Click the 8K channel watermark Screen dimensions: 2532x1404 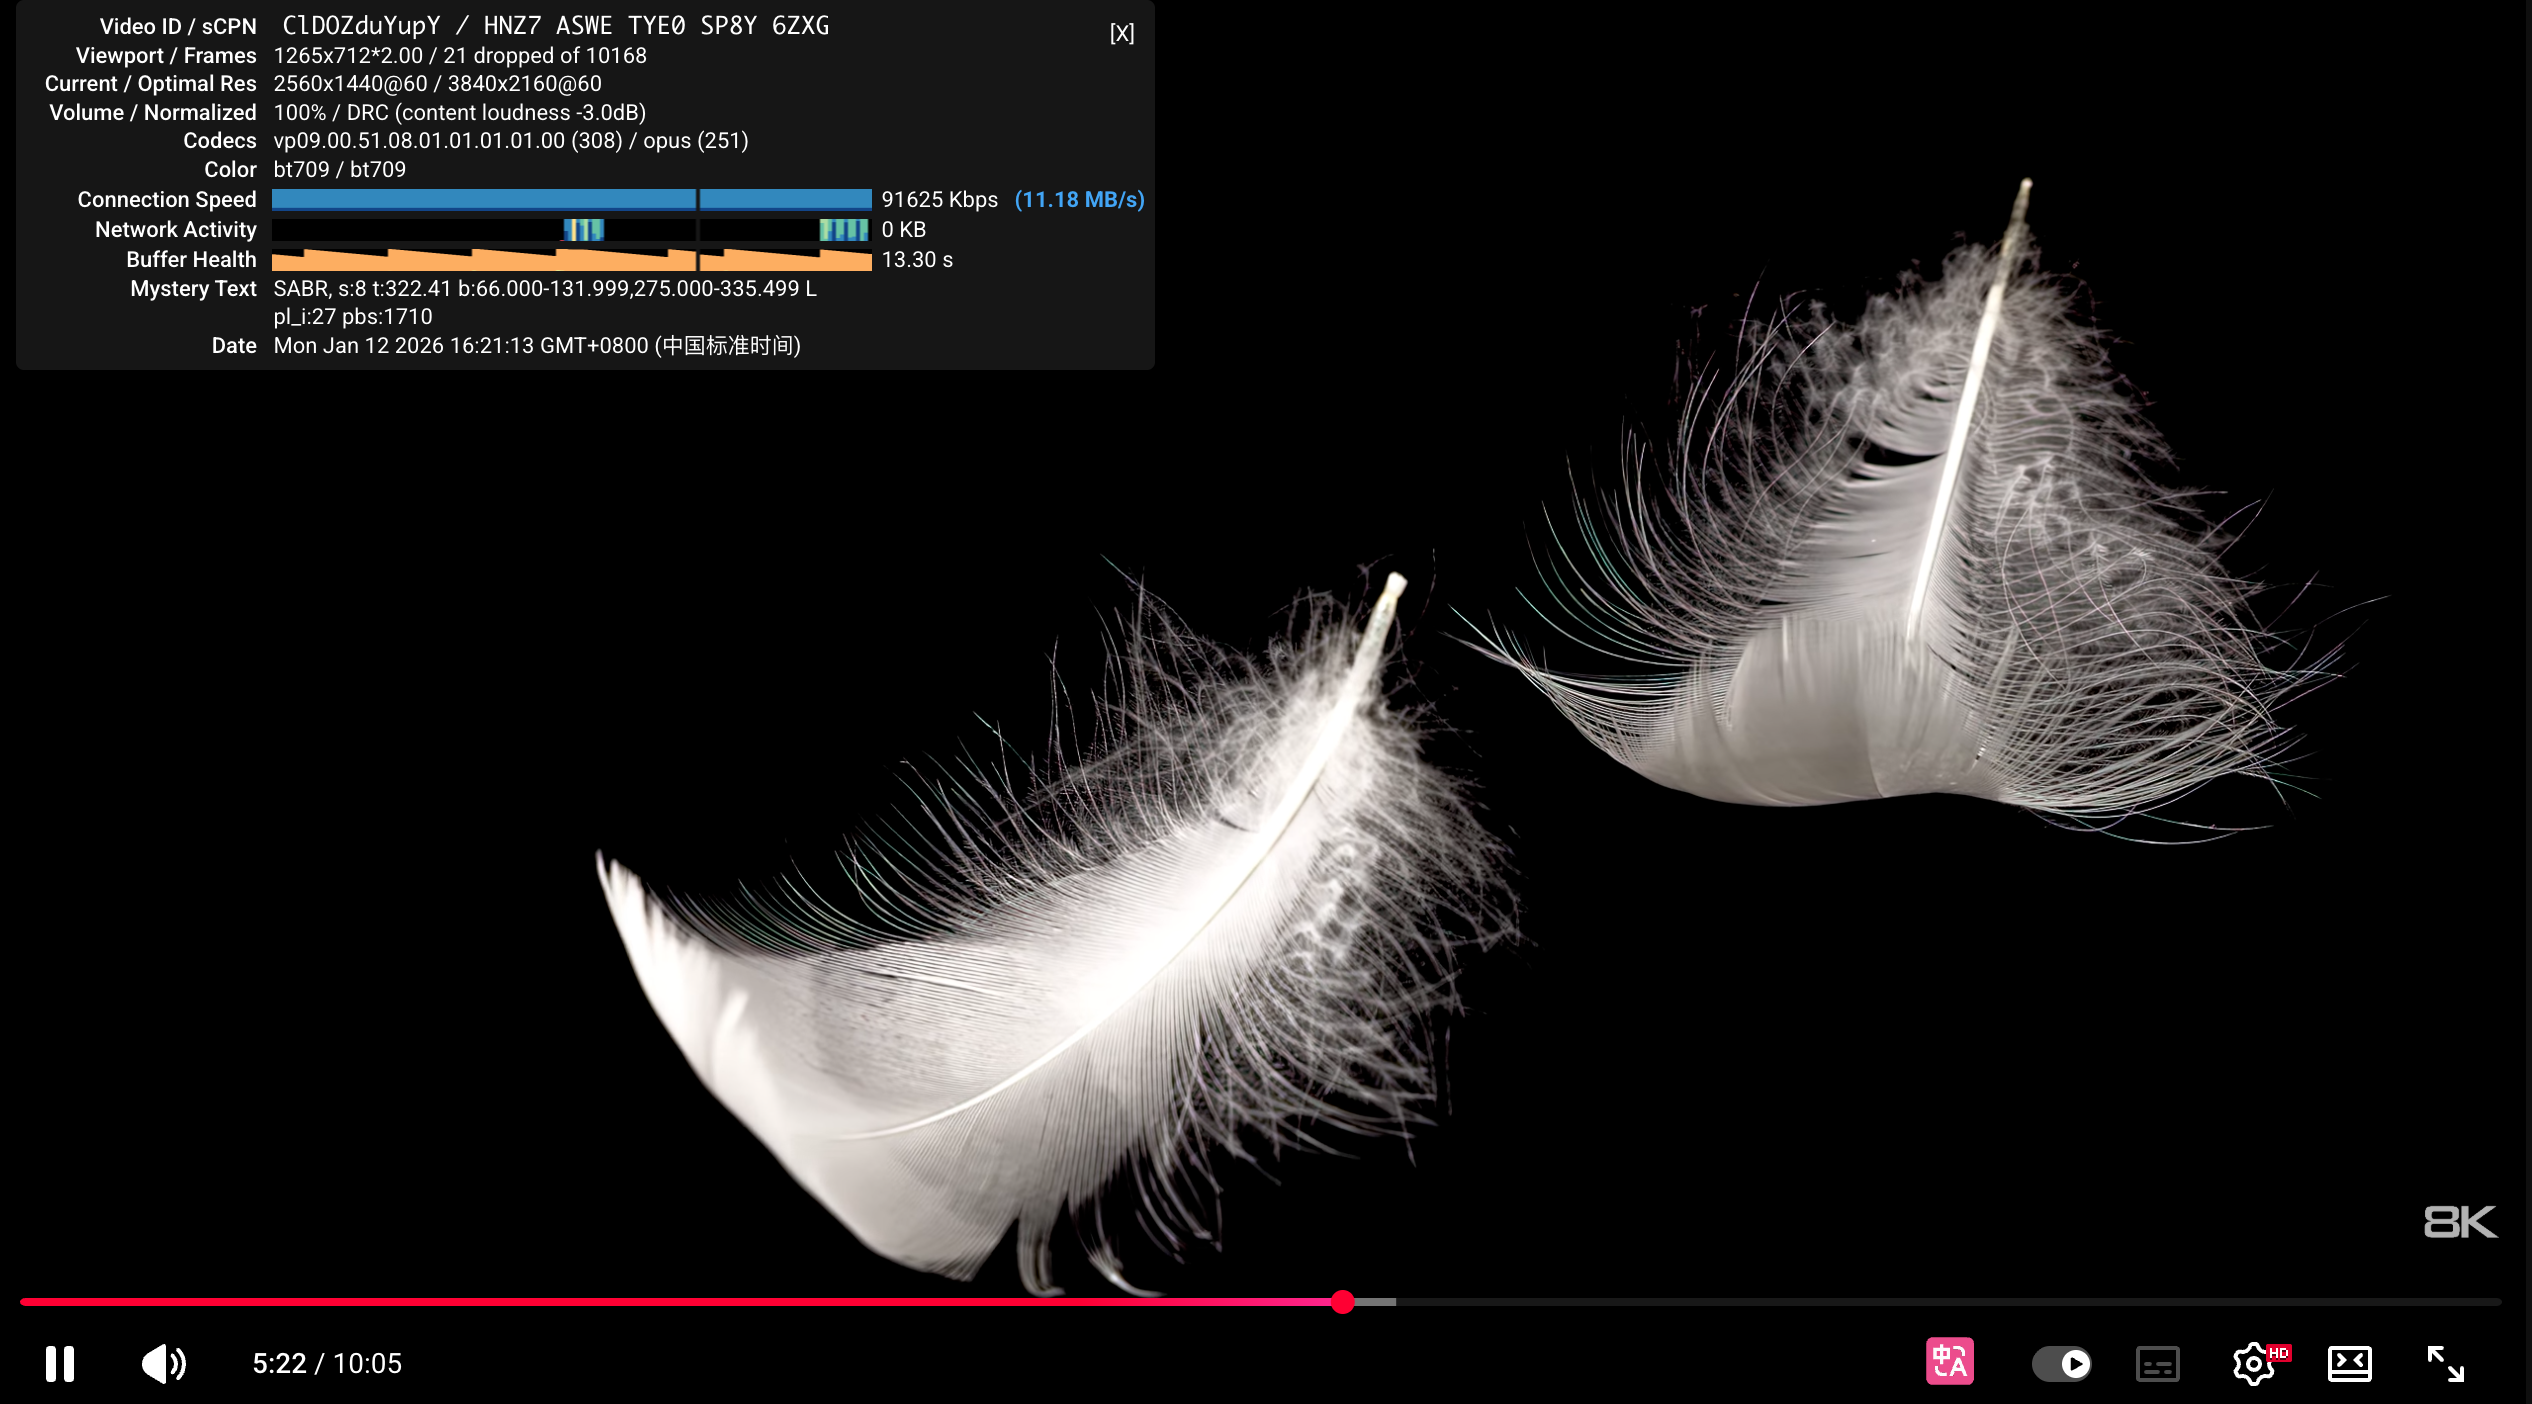tap(2459, 1222)
